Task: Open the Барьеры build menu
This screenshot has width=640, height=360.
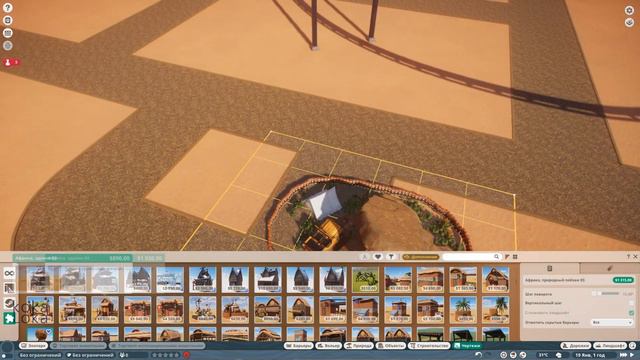Action: point(298,346)
